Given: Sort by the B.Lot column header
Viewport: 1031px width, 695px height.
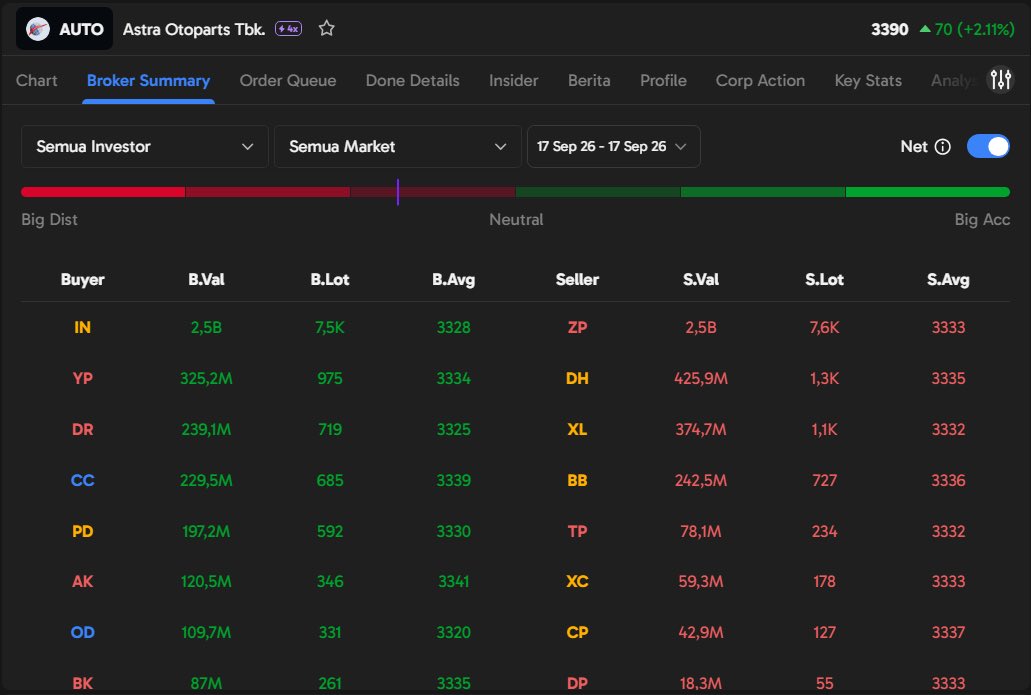Looking at the screenshot, I should click(330, 279).
